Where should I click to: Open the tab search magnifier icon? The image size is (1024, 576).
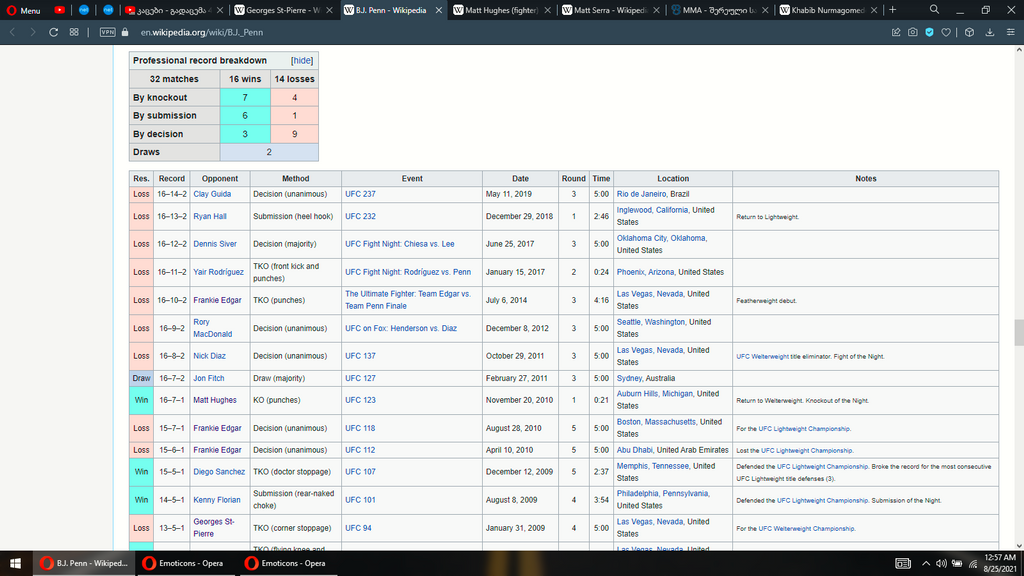[935, 9]
